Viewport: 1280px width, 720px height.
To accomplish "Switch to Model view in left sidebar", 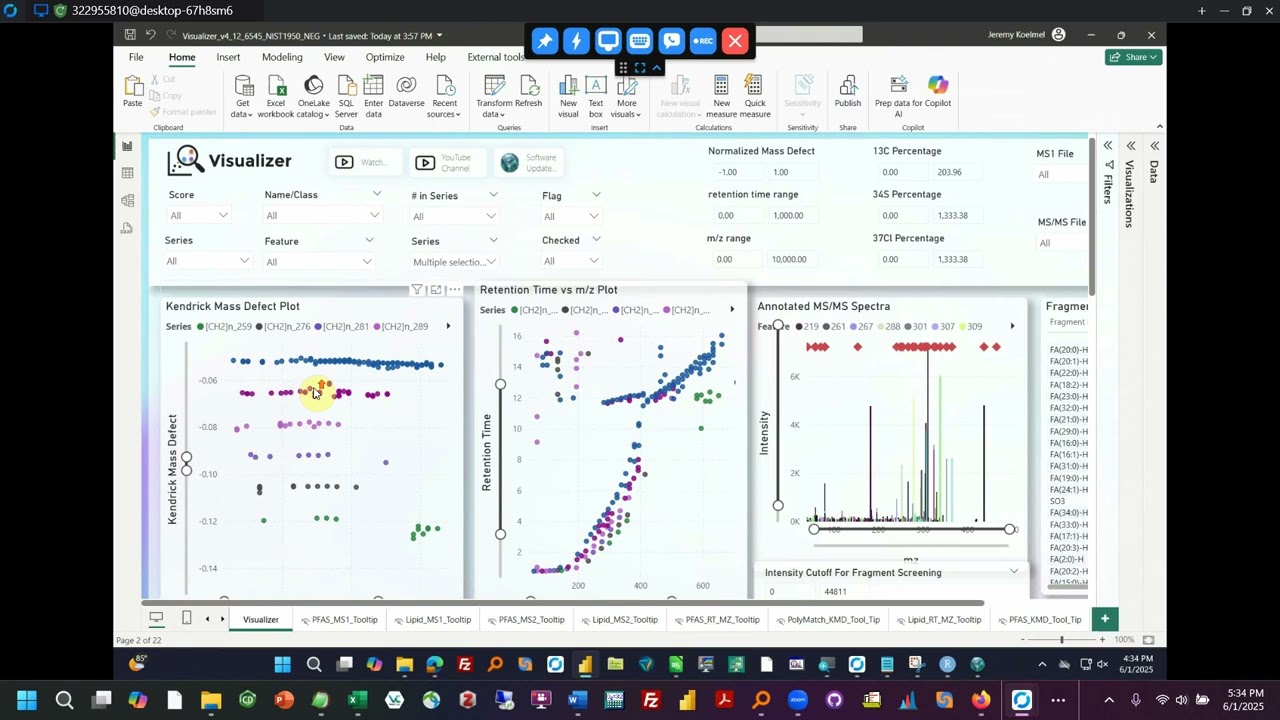I will point(127,201).
